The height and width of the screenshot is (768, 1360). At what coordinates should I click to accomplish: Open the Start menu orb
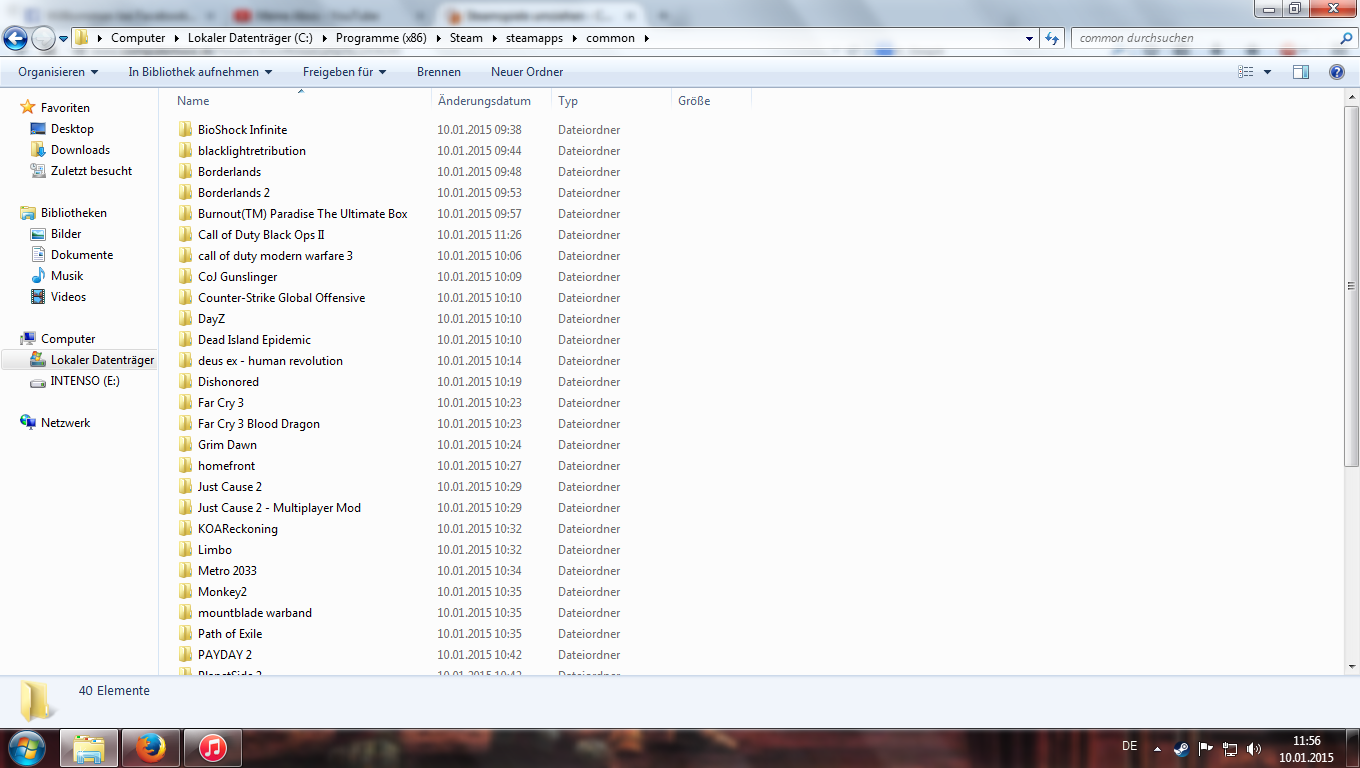26,748
